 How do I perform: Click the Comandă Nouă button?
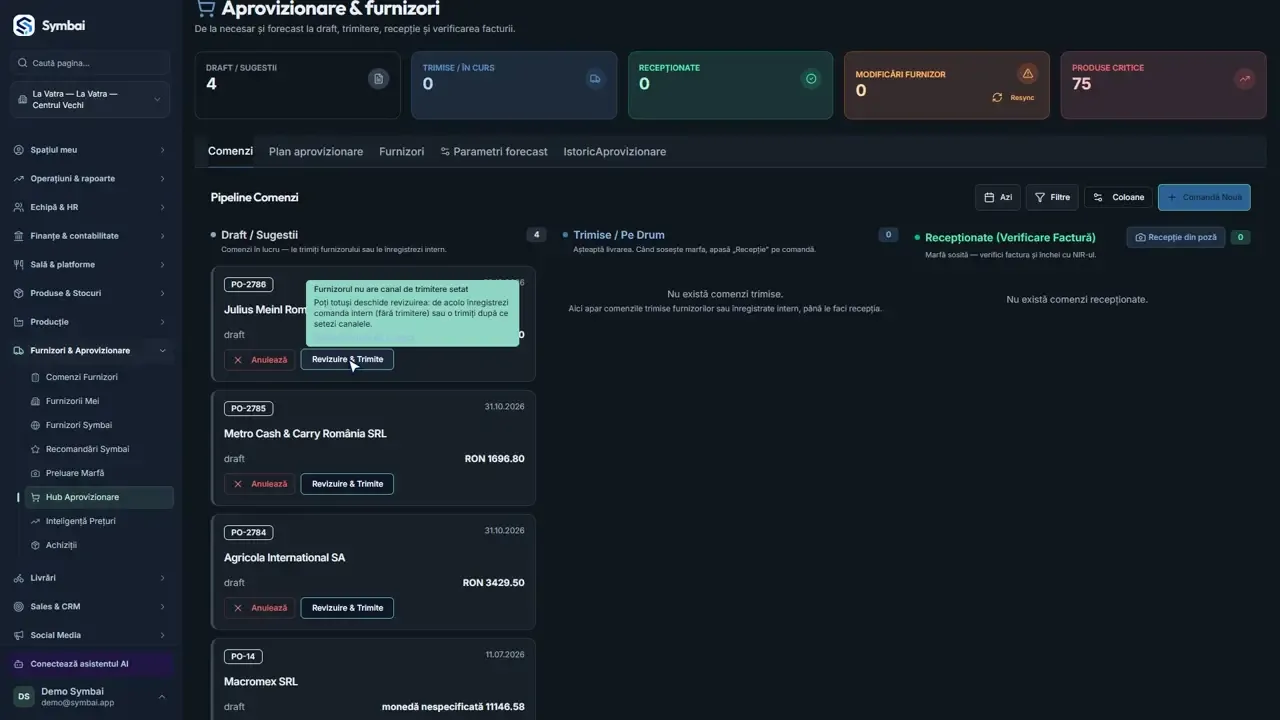1204,197
